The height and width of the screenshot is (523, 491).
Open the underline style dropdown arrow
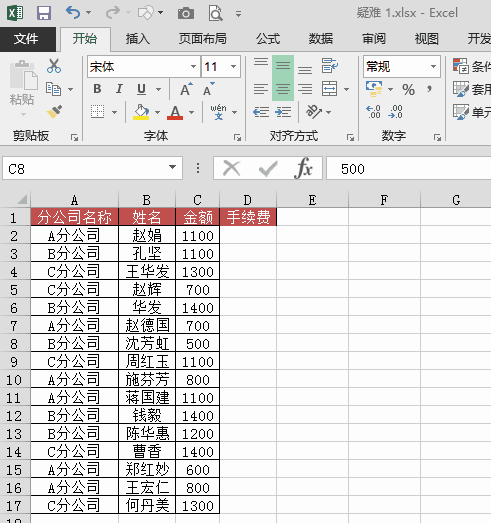tap(158, 89)
